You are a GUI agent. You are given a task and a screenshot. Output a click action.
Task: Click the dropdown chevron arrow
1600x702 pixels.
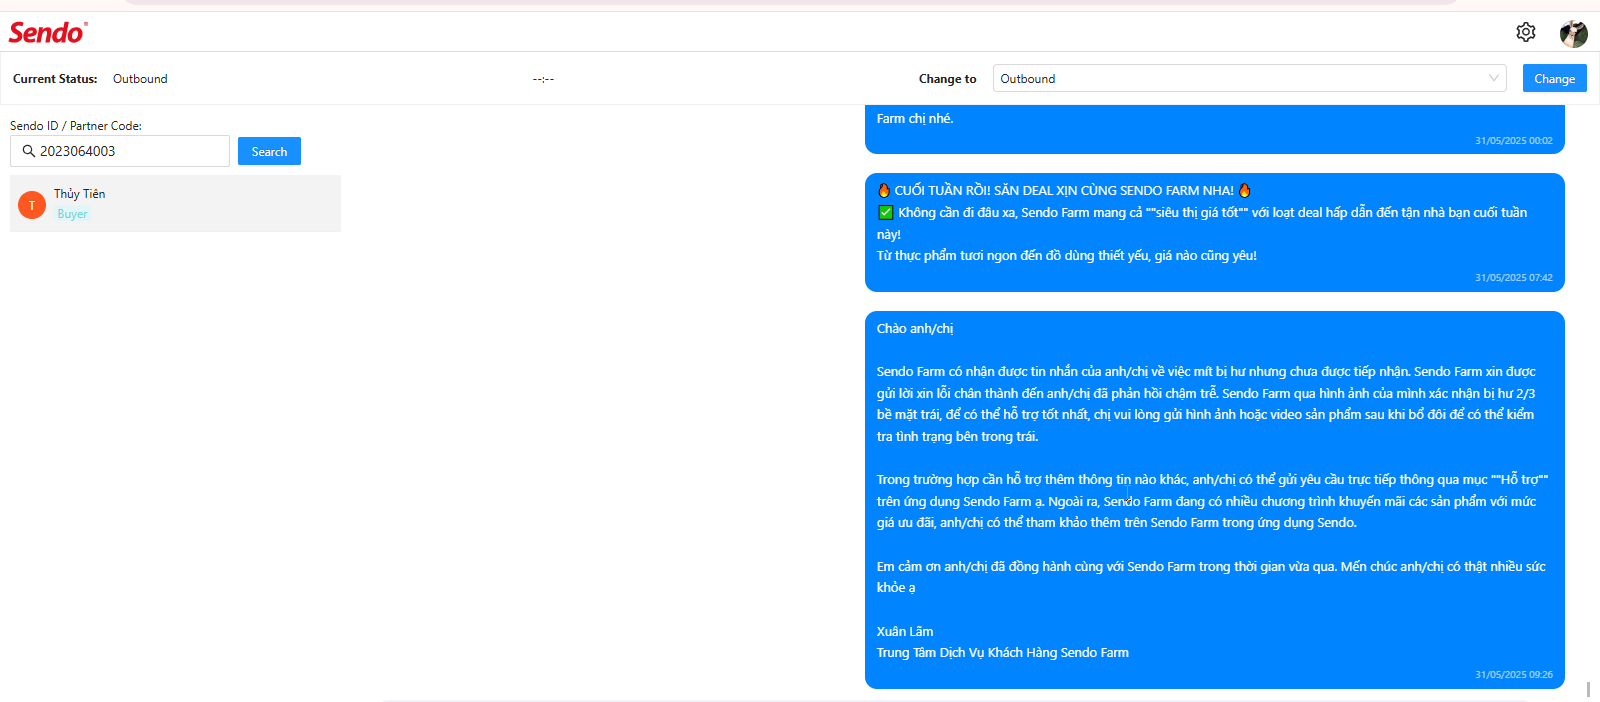pos(1493,78)
